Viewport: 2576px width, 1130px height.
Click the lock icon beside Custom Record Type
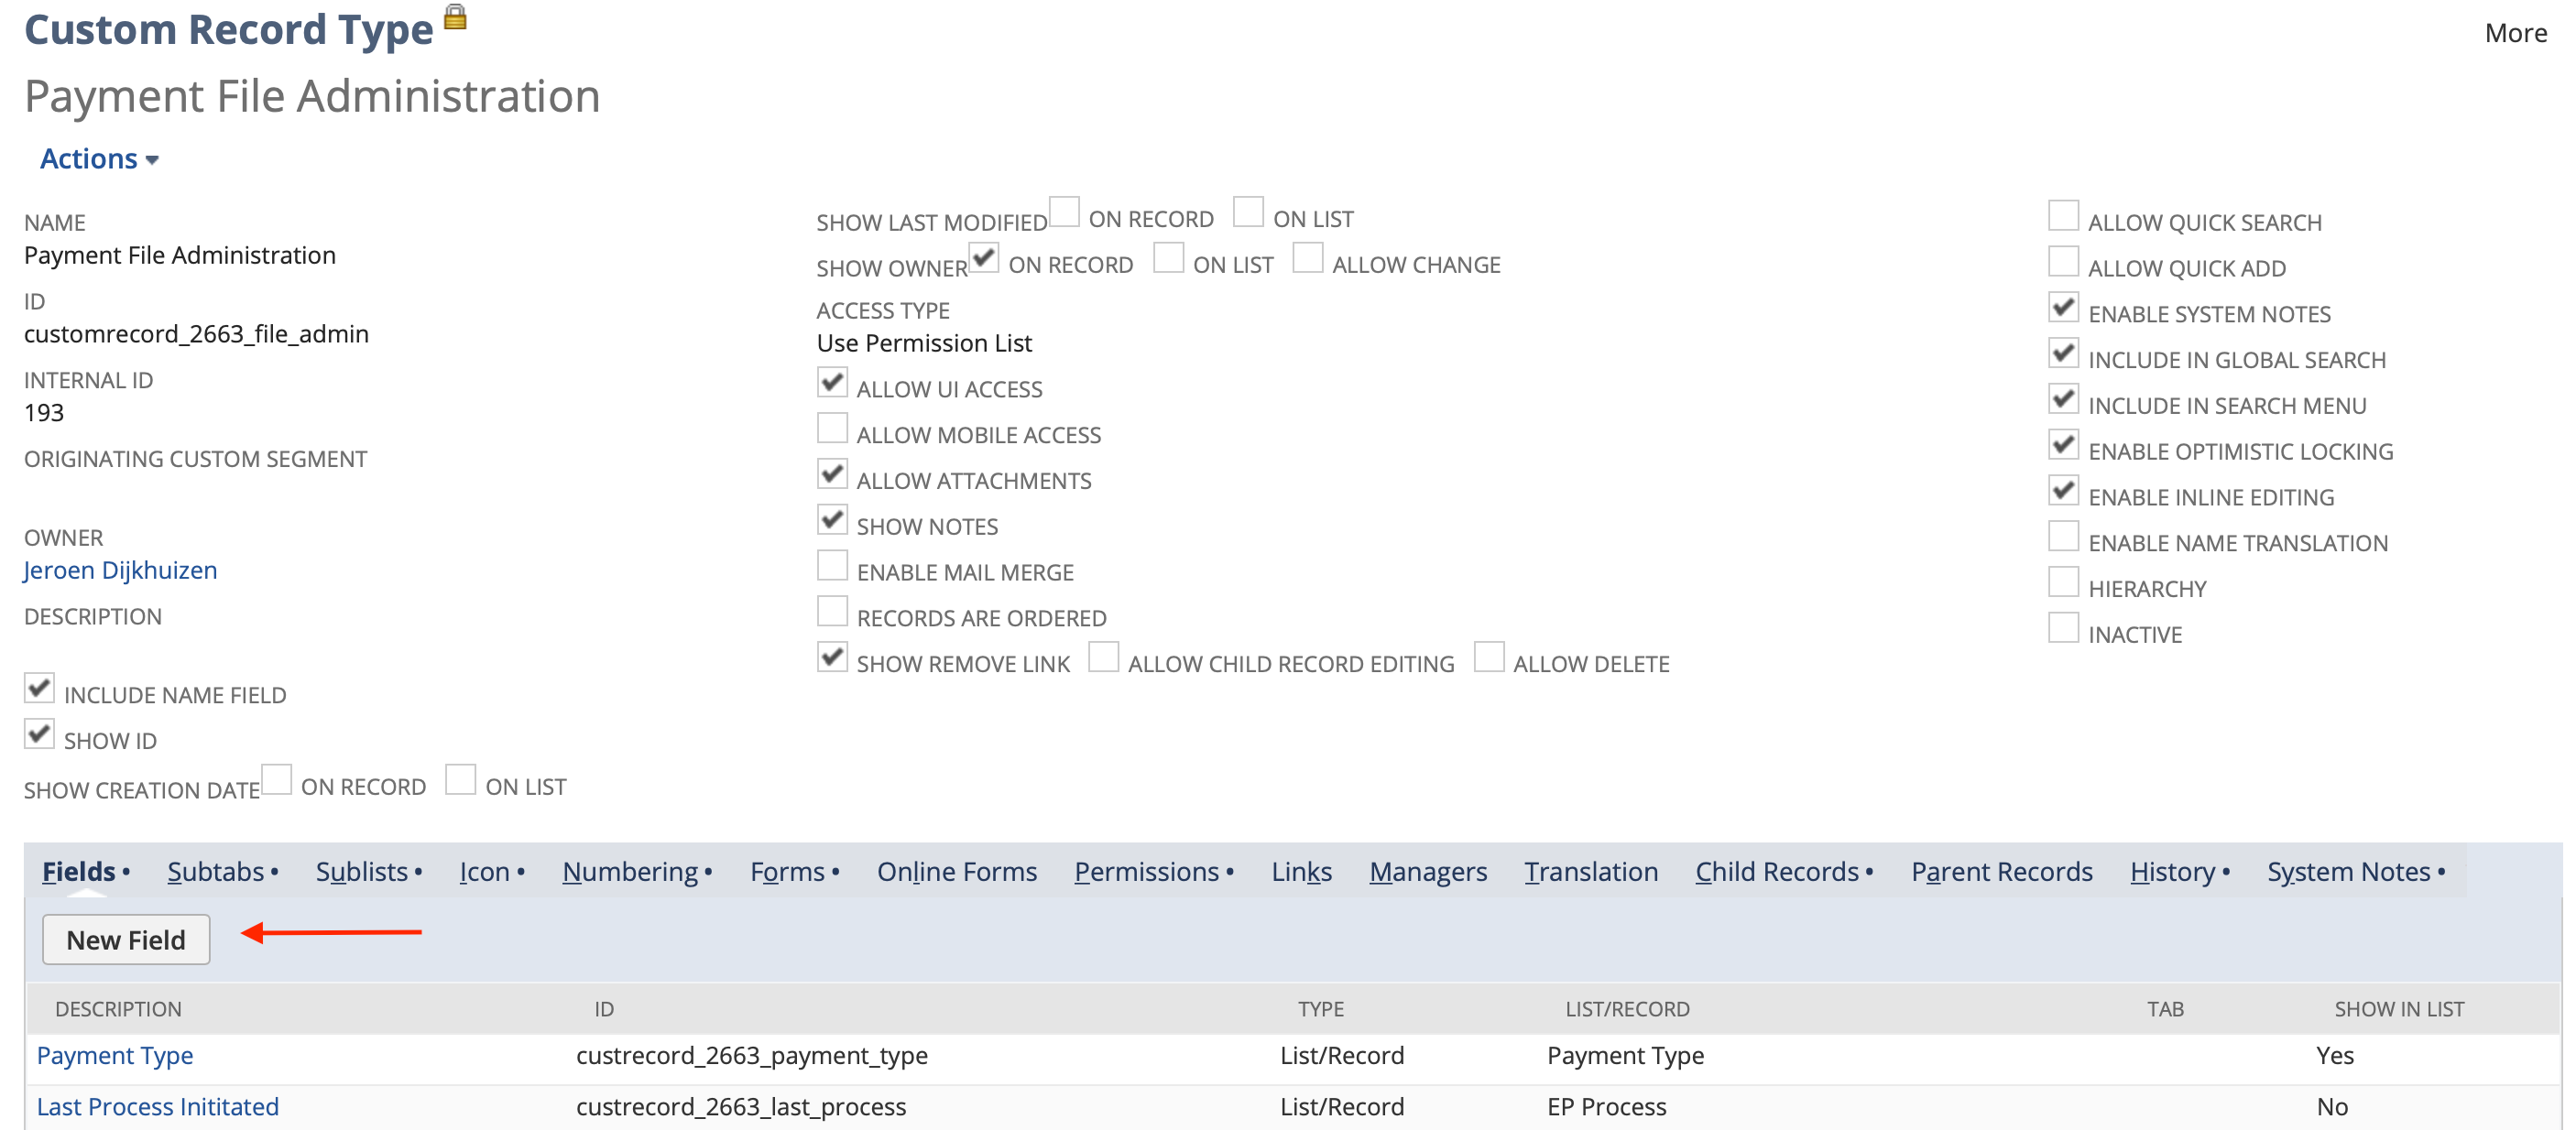point(457,18)
